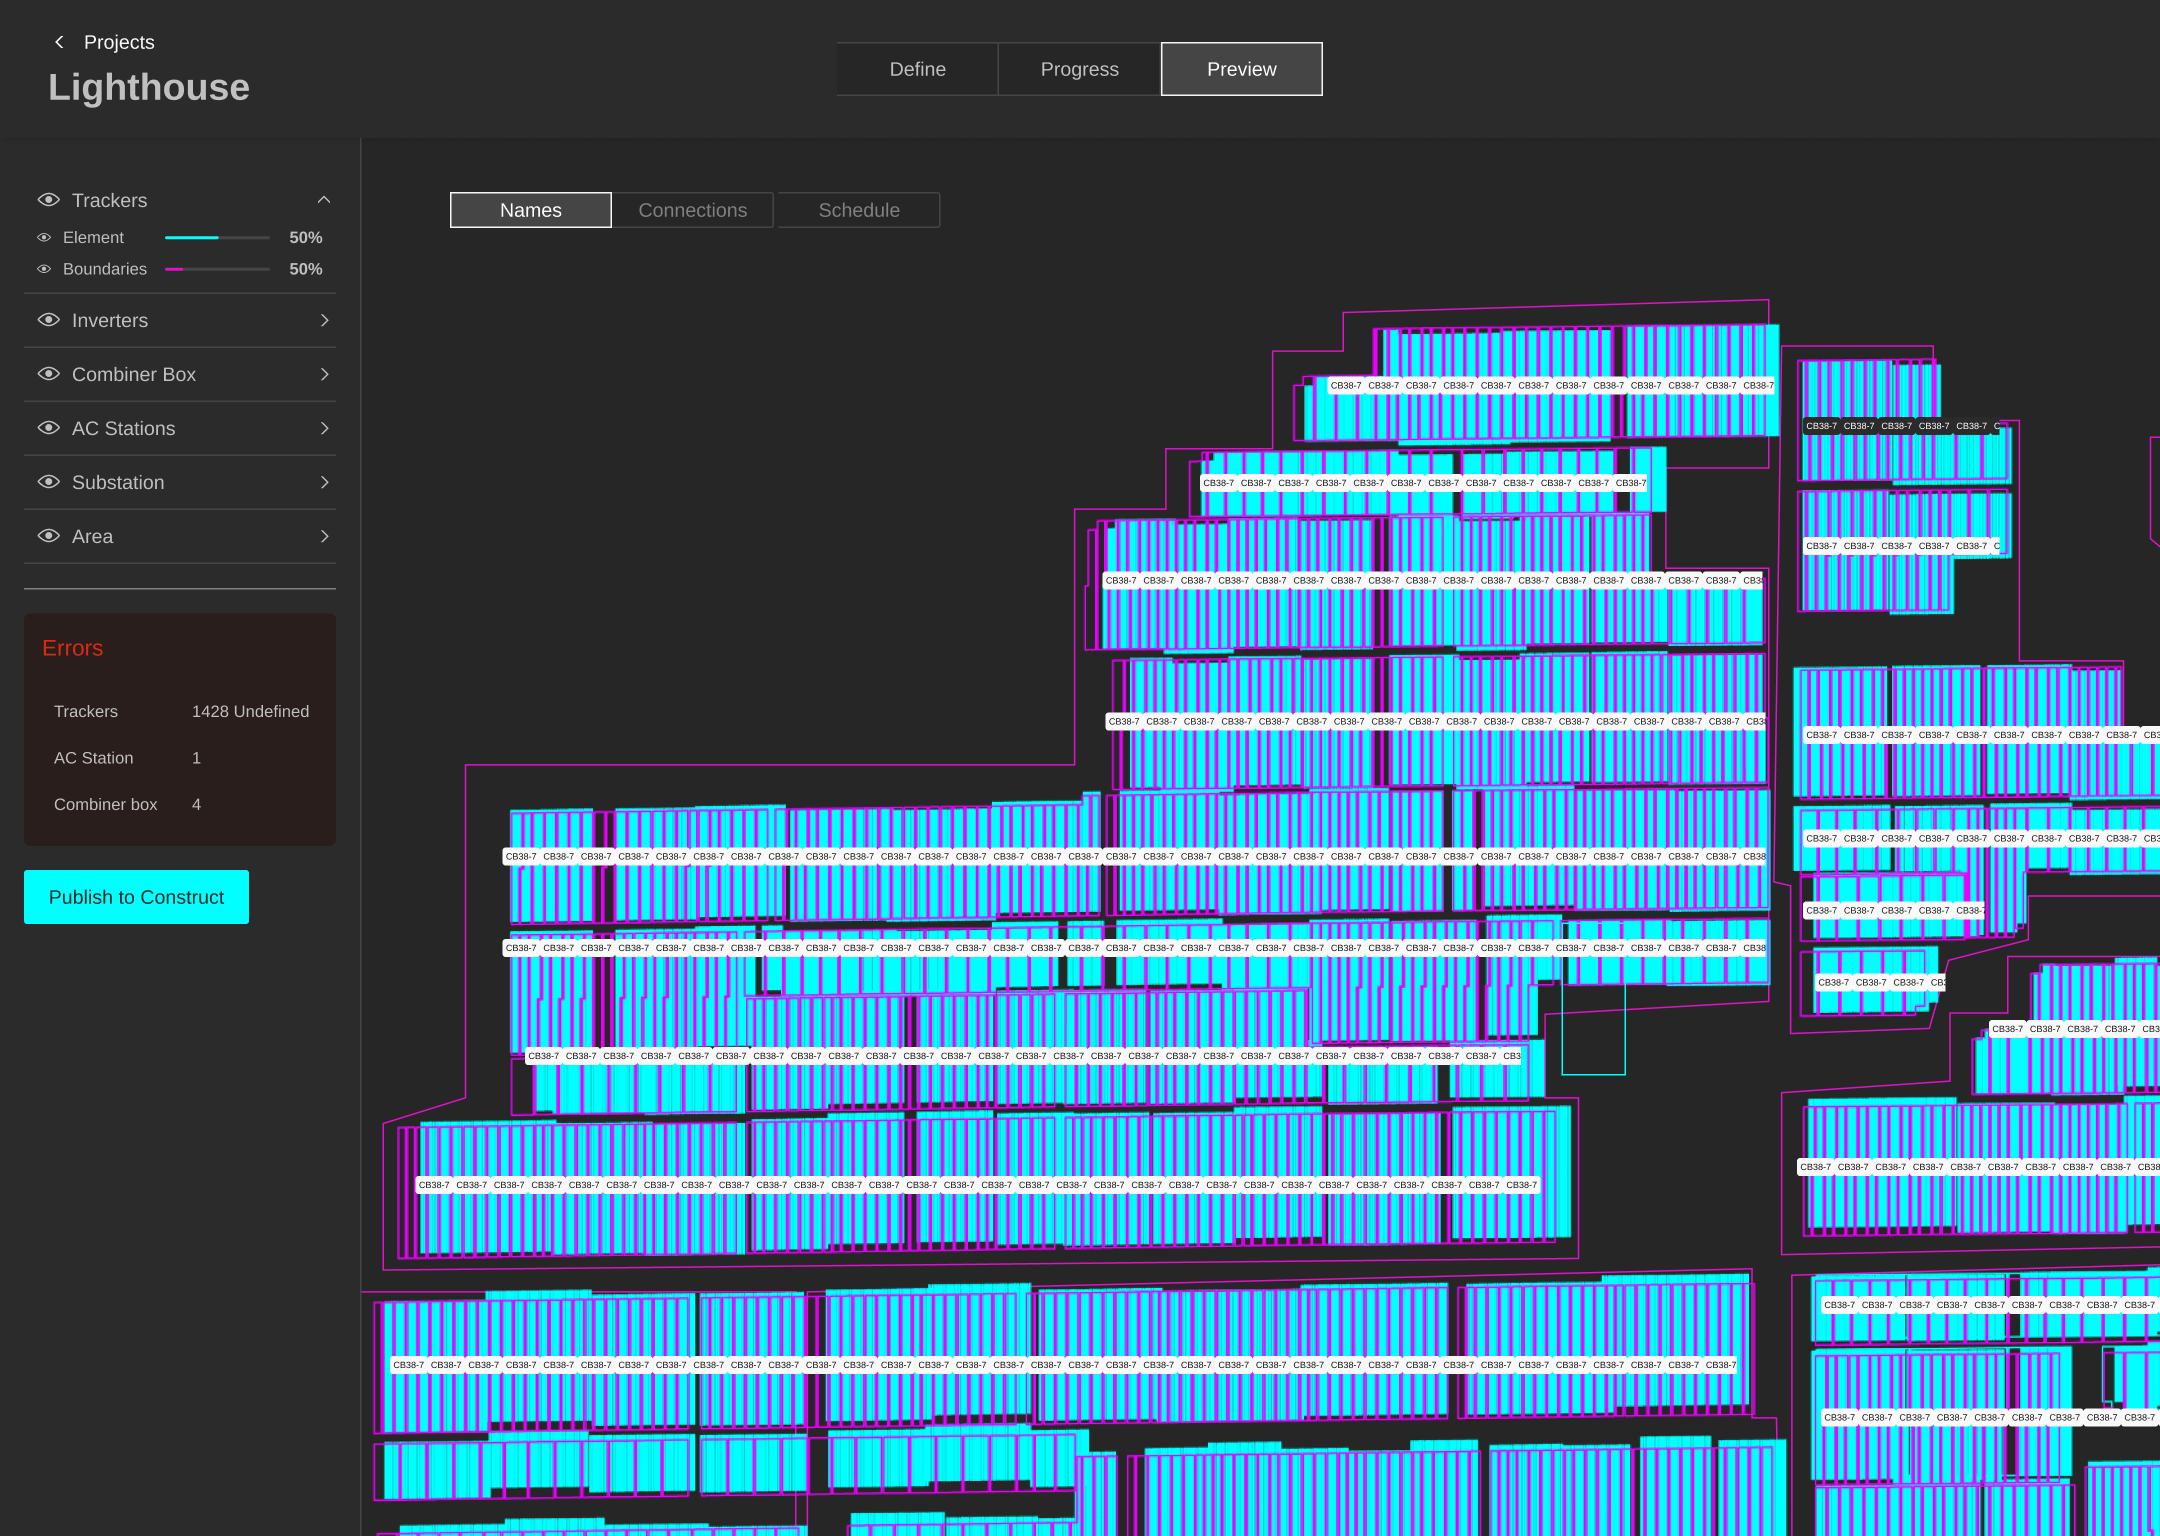
Task: Click the Substation layer label
Action: [118, 482]
